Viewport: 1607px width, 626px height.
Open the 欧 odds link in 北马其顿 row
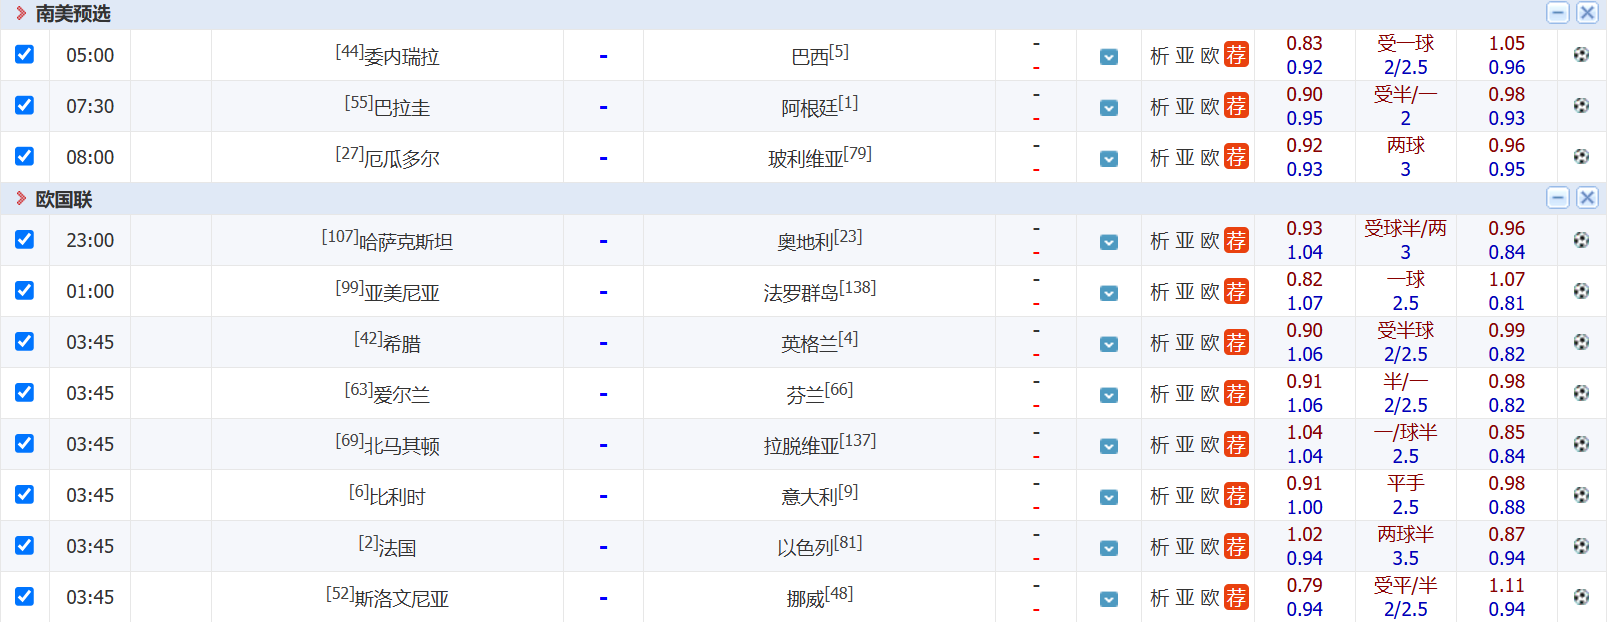[x=1209, y=444]
